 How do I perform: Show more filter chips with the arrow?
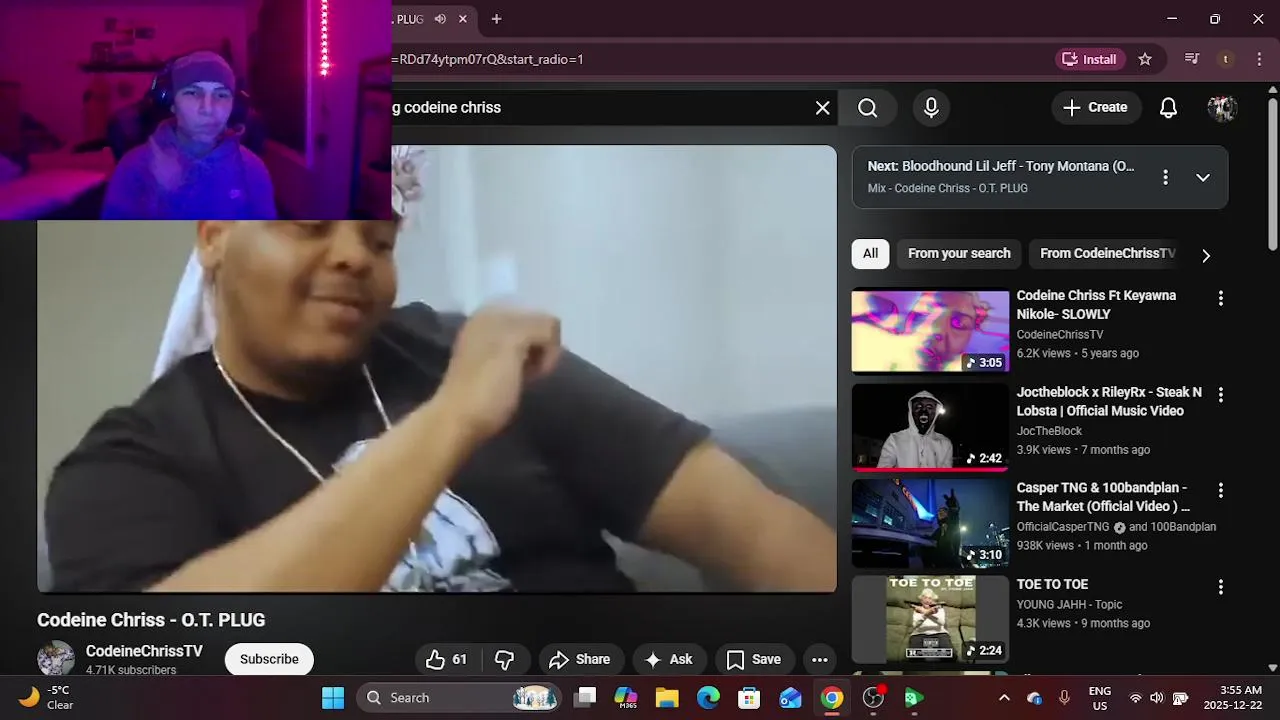1206,255
